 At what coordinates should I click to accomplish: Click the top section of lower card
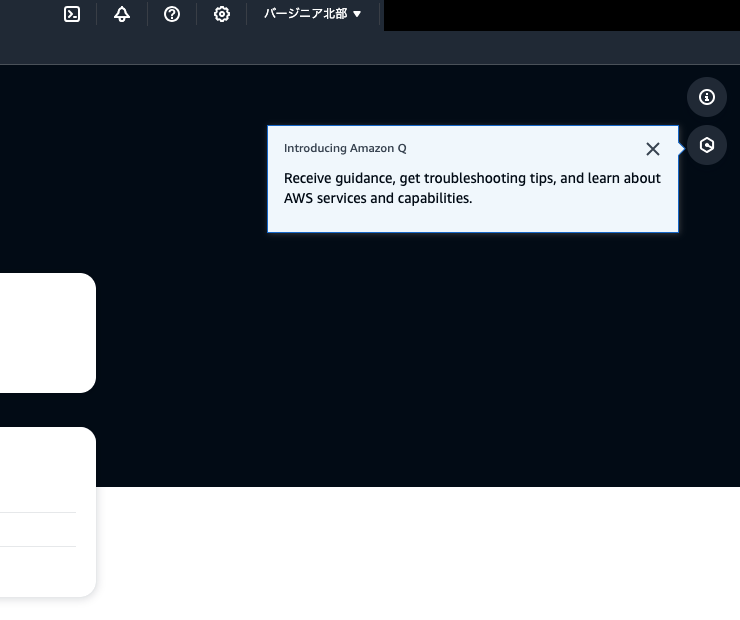pos(45,470)
